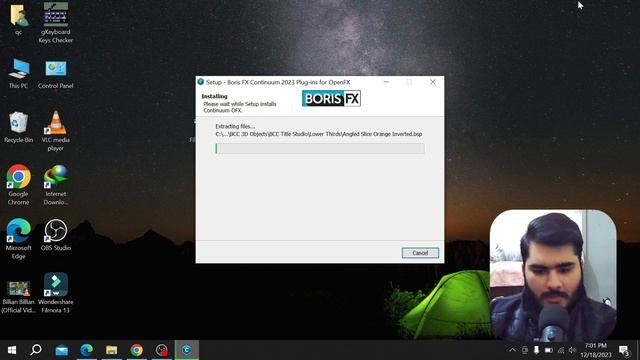
Task: Launch OBS Studio shortcut
Action: (56, 235)
